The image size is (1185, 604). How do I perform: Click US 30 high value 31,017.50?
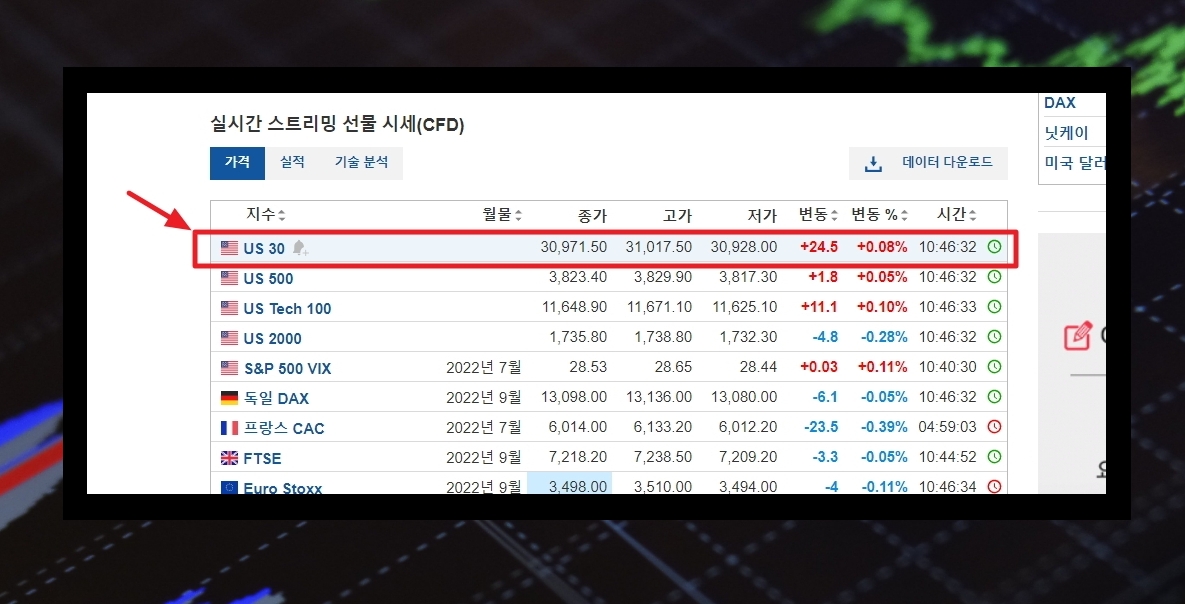coord(658,247)
